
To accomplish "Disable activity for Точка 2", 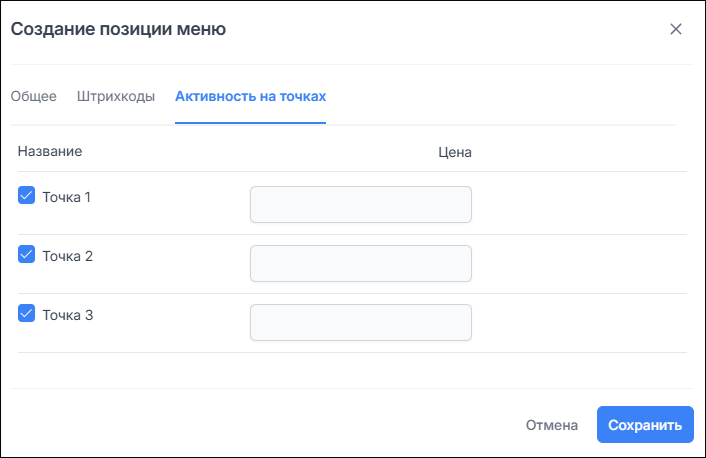I will (27, 255).
